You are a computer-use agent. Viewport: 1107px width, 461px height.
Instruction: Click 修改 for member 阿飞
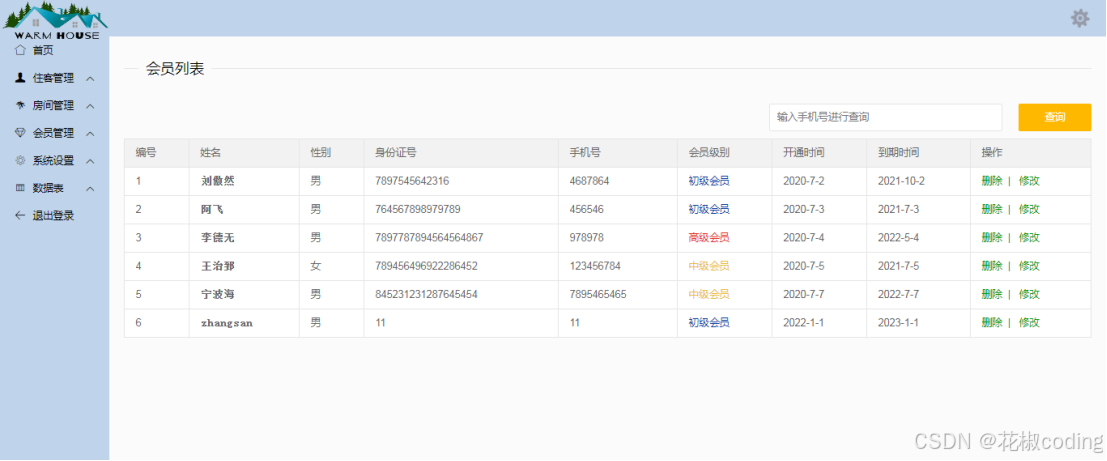coord(1029,209)
